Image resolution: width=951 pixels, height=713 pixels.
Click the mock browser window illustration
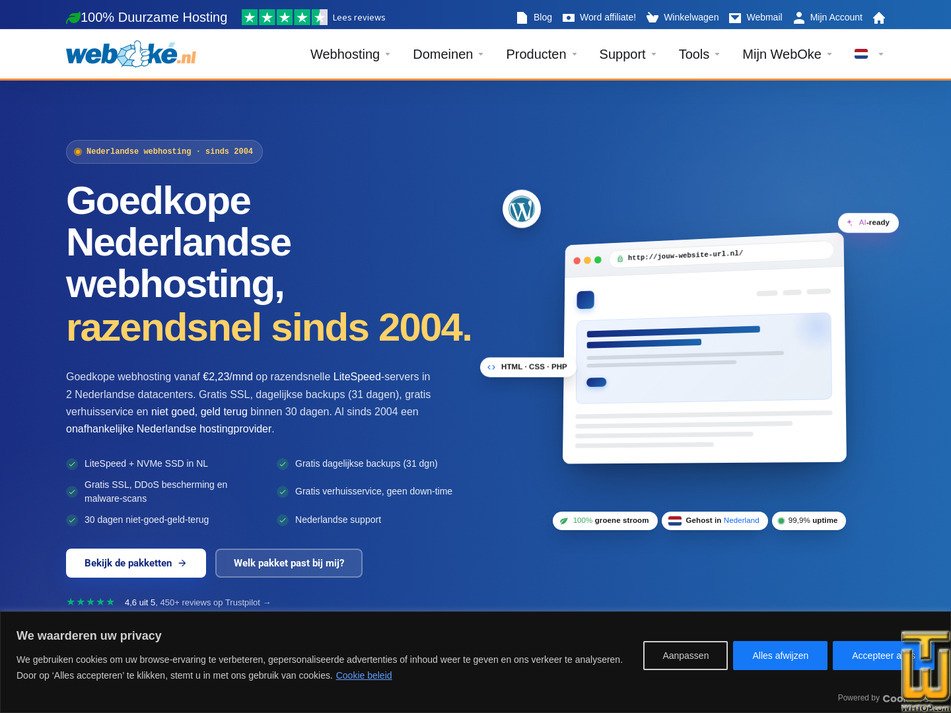click(x=704, y=349)
